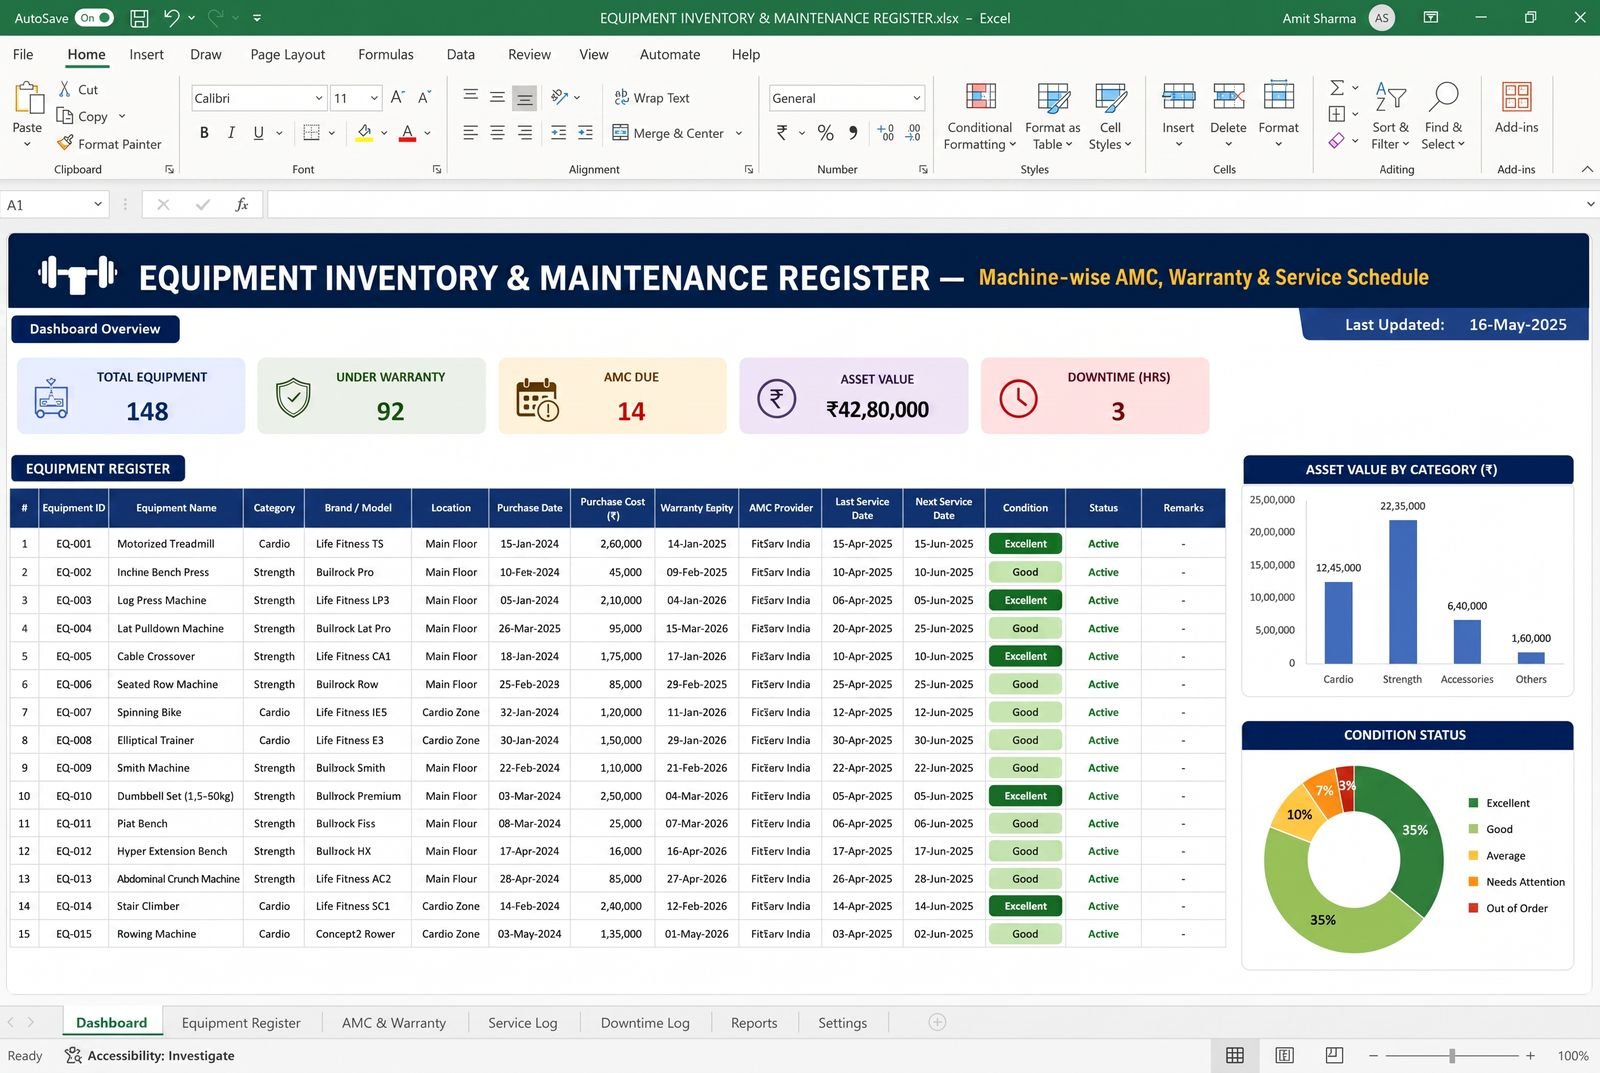Toggle Top Align vertical alignment

(470, 97)
